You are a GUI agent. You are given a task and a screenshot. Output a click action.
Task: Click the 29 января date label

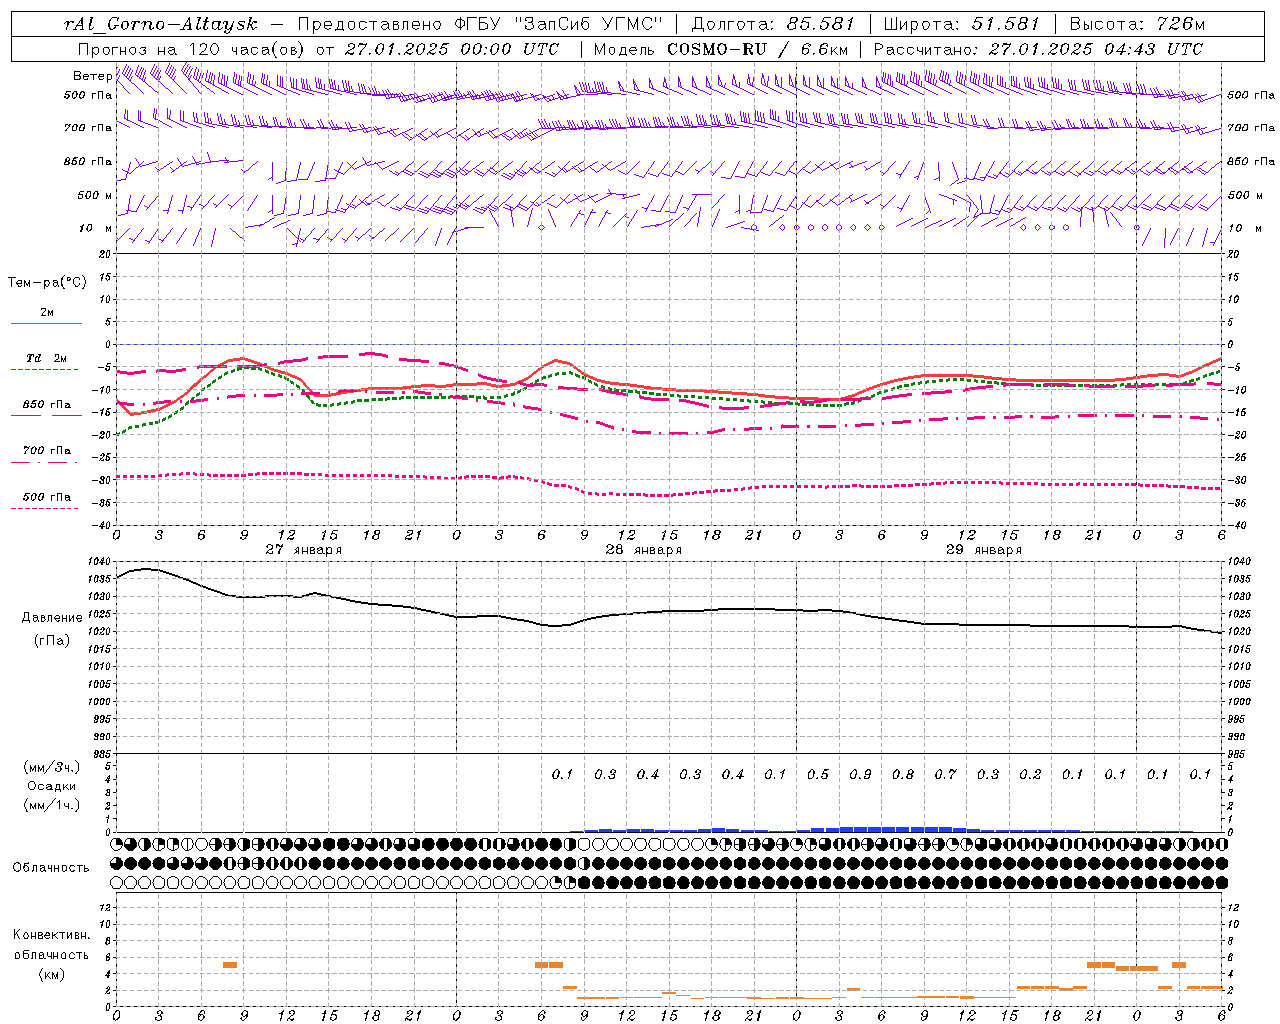coord(983,549)
